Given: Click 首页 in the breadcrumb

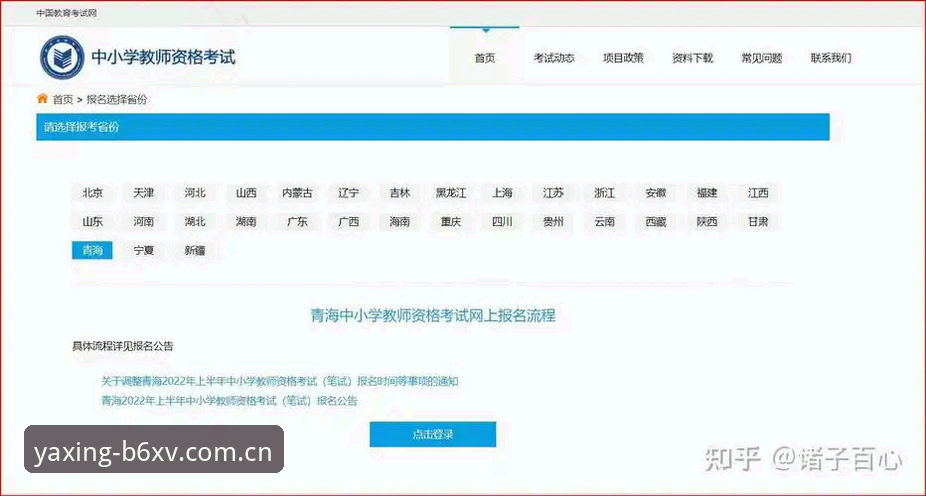Looking at the screenshot, I should [63, 100].
